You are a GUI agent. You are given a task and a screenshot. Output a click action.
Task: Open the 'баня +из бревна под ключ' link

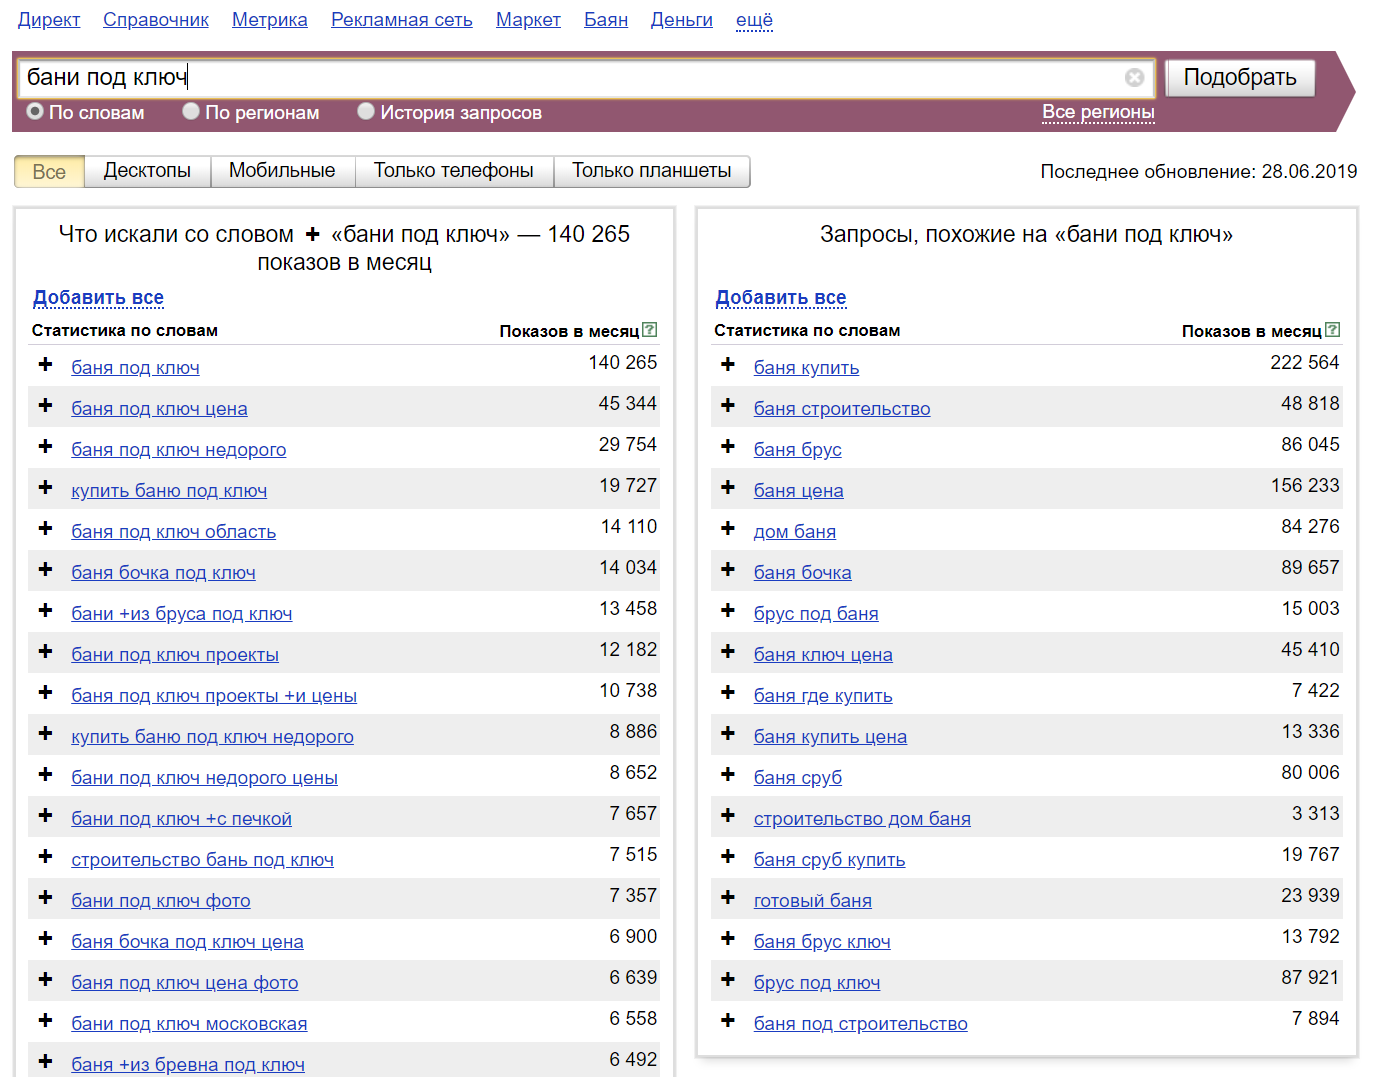click(188, 1064)
